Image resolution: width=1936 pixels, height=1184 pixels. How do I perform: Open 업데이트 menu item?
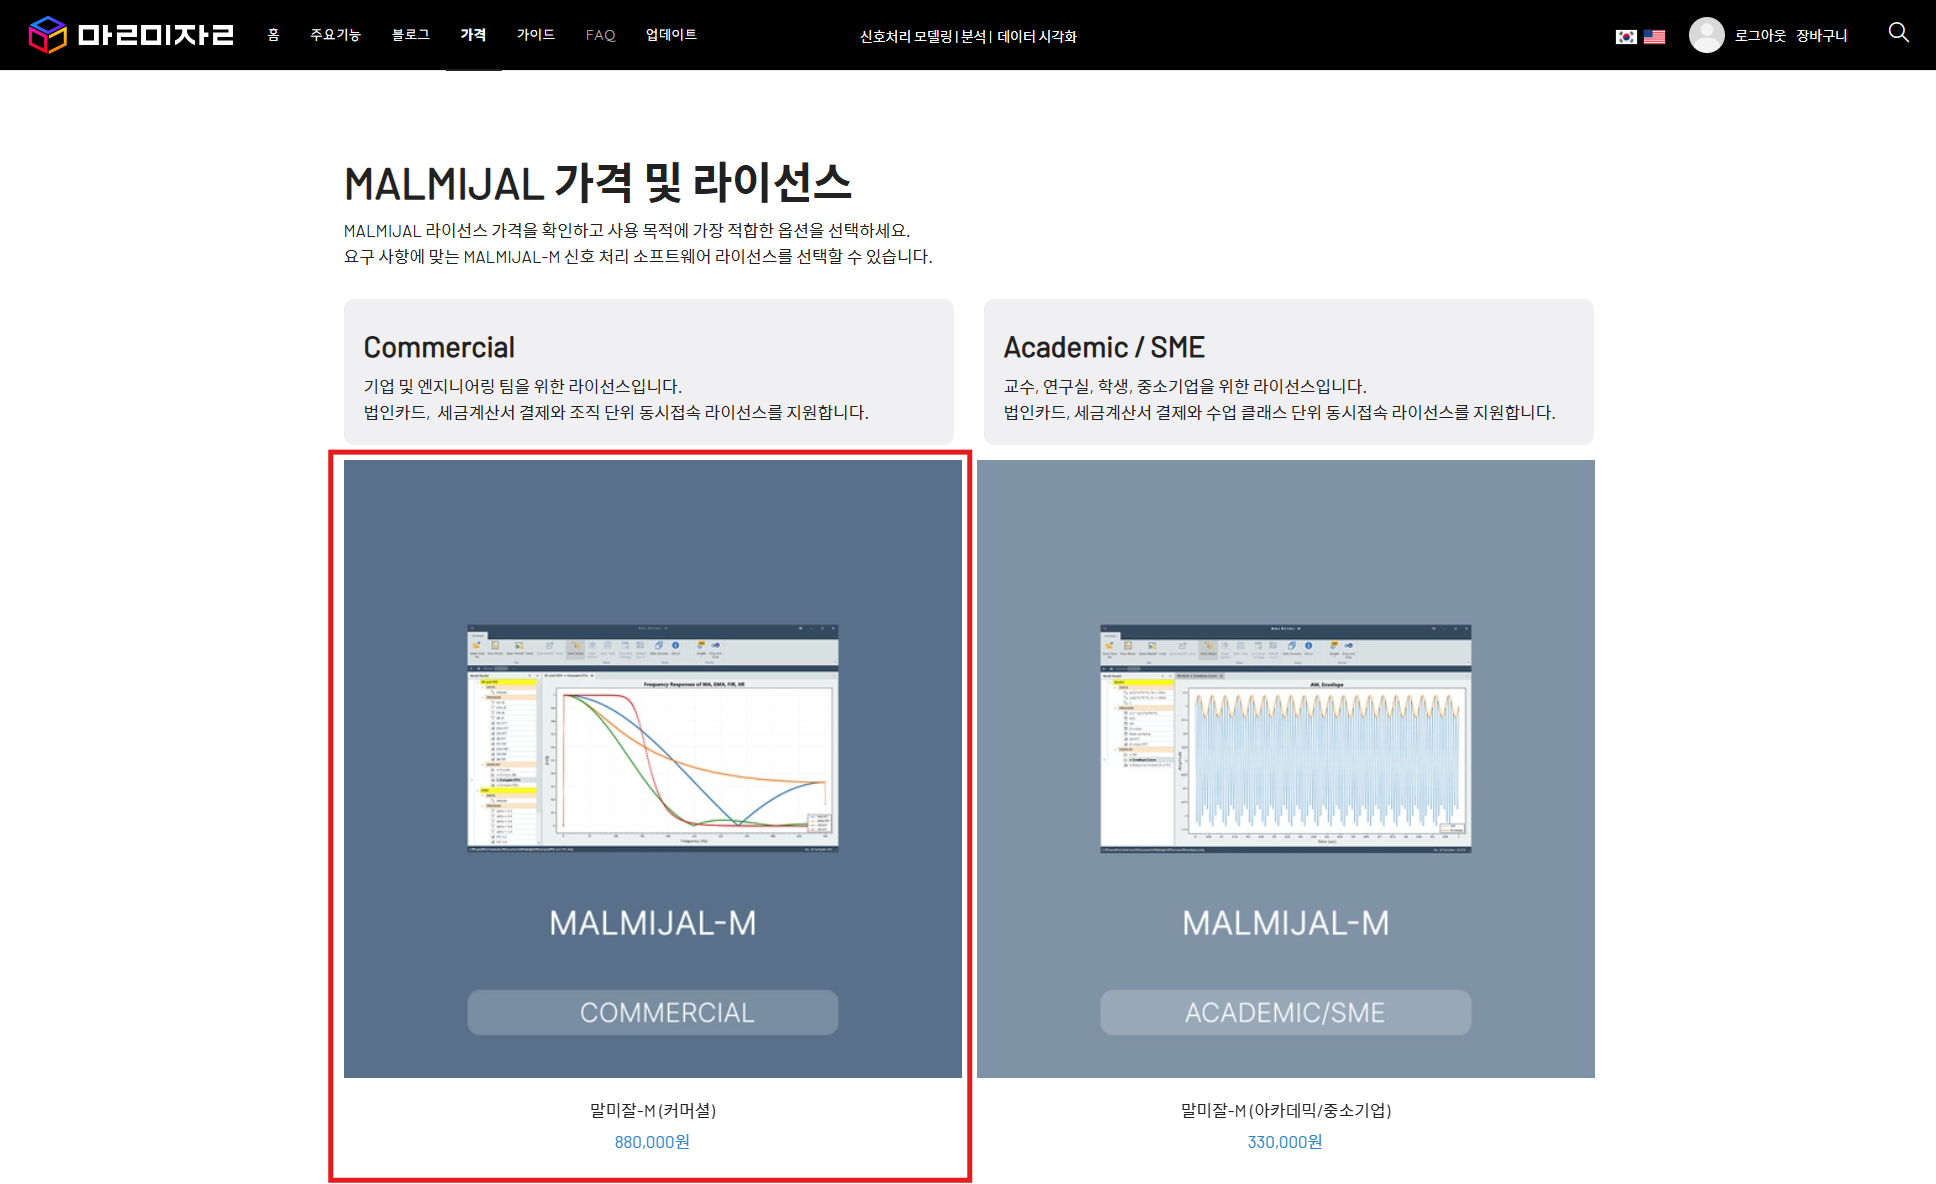pyautogui.click(x=671, y=35)
